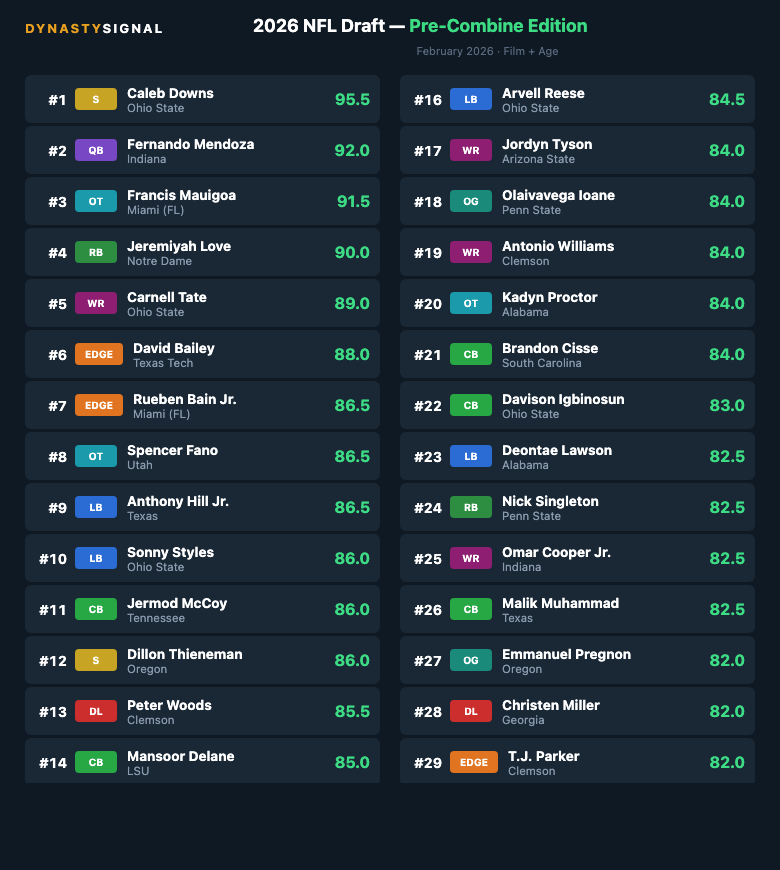
Task: Click the DynastySignal logo
Action: point(93,29)
